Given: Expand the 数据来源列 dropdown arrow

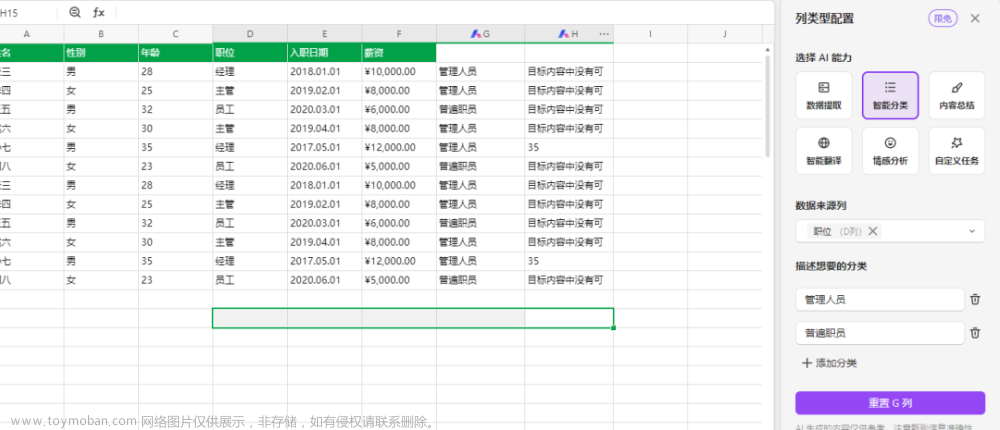Looking at the screenshot, I should 972,231.
